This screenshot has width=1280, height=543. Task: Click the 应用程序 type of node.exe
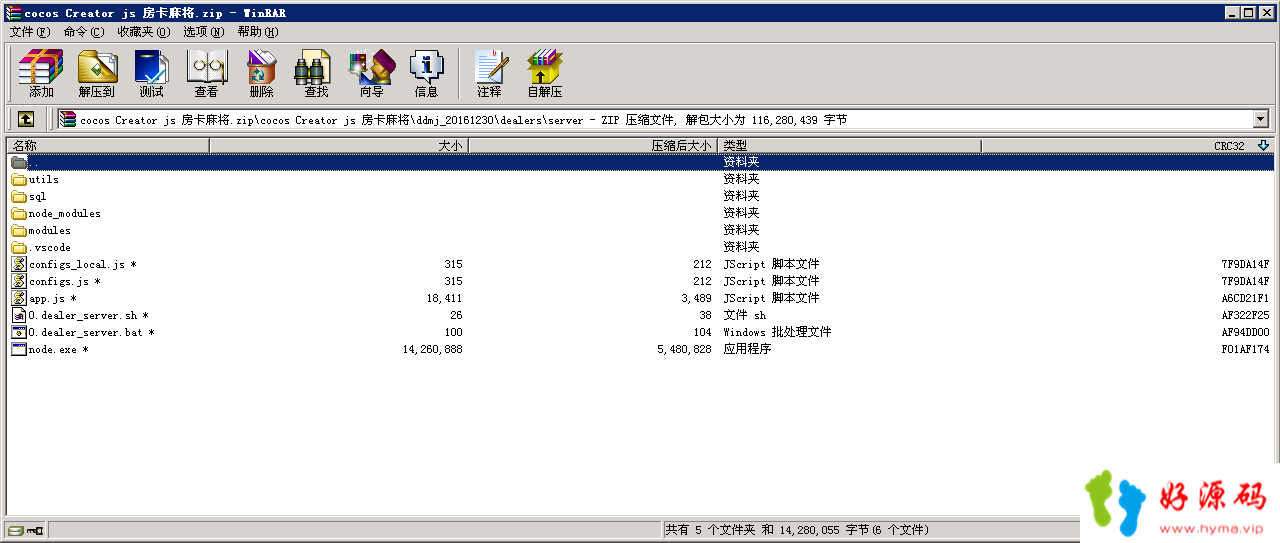click(x=747, y=350)
